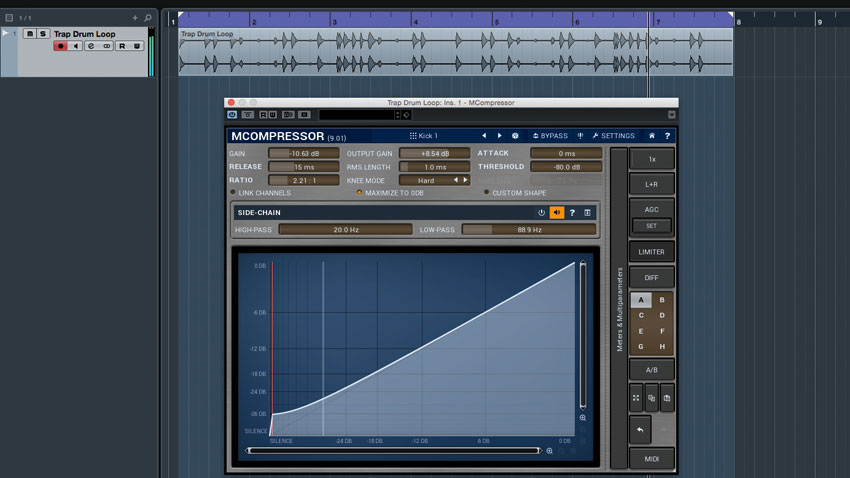Expand Meters & Multiparameters side panel
850x478 pixels.
619,308
